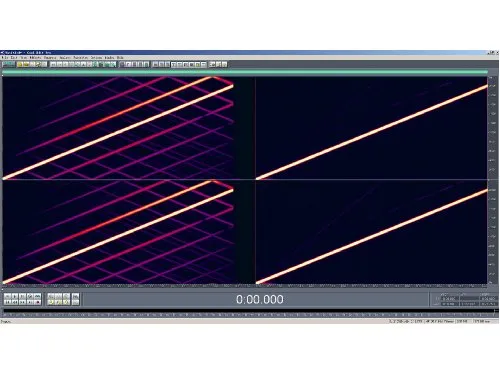Open the Effects menu
Viewport: 500px width, 375px height.
pyautogui.click(x=35, y=58)
